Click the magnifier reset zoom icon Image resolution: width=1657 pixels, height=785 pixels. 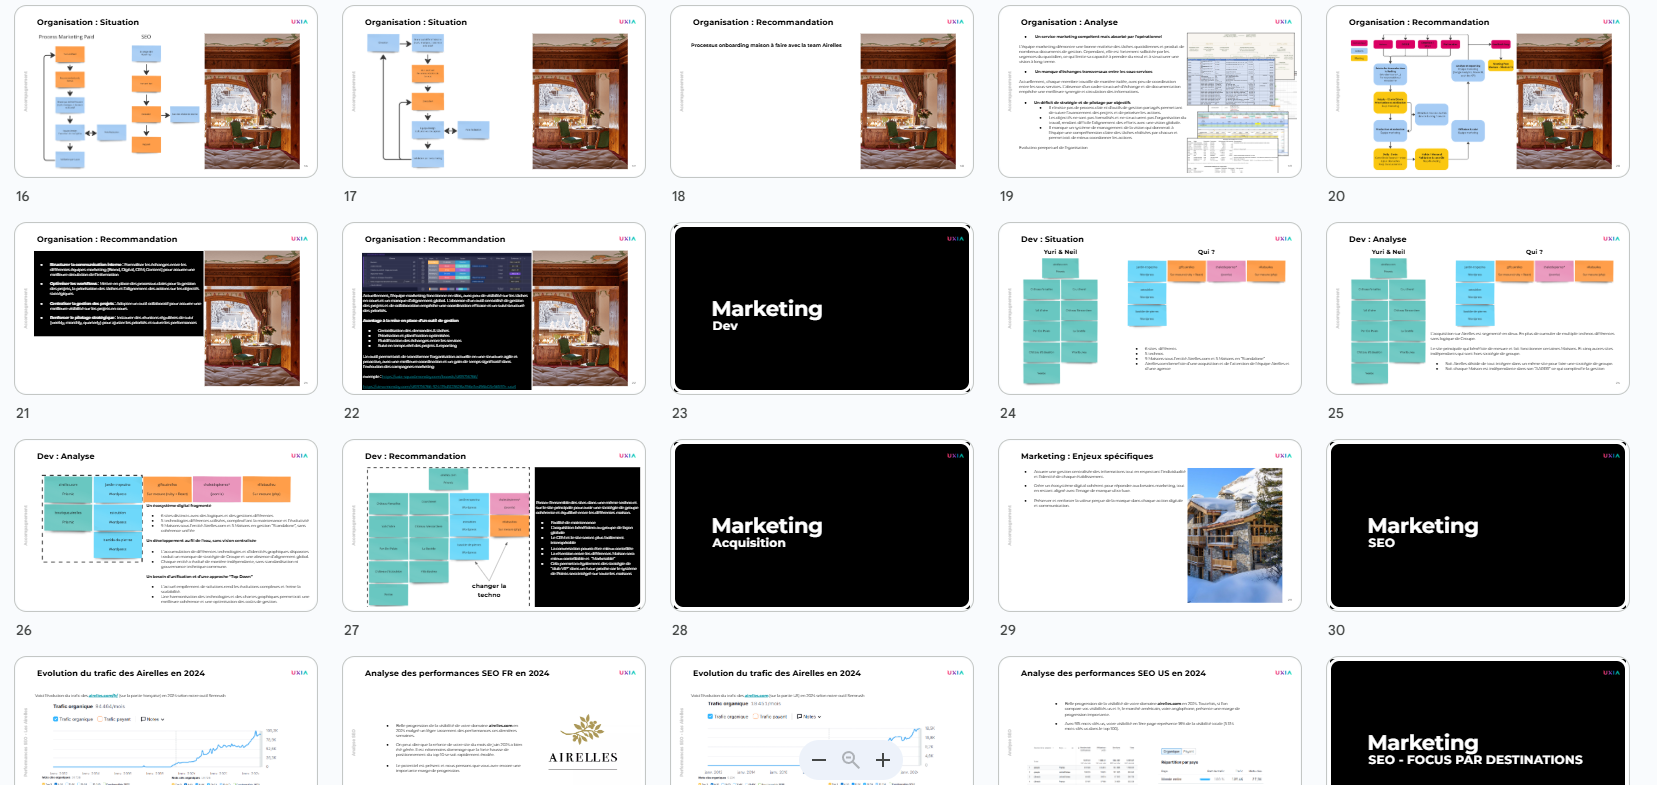tap(851, 760)
